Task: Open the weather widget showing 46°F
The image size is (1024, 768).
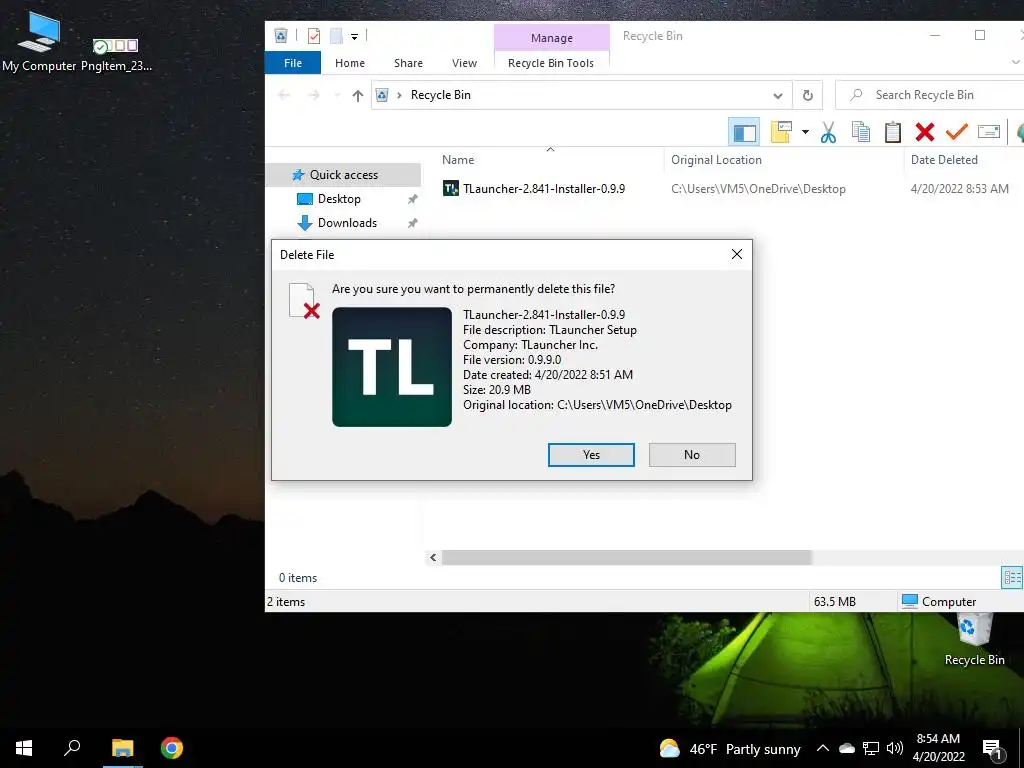Action: [729, 749]
